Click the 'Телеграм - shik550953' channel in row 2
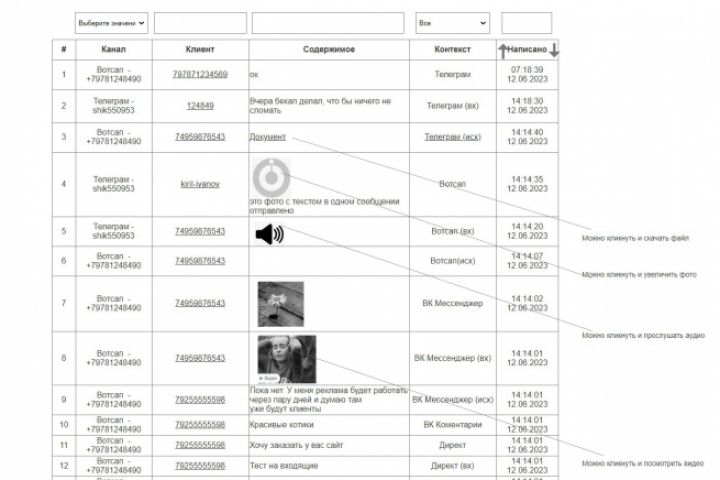Viewport: 720px width, 480px height. tap(113, 106)
